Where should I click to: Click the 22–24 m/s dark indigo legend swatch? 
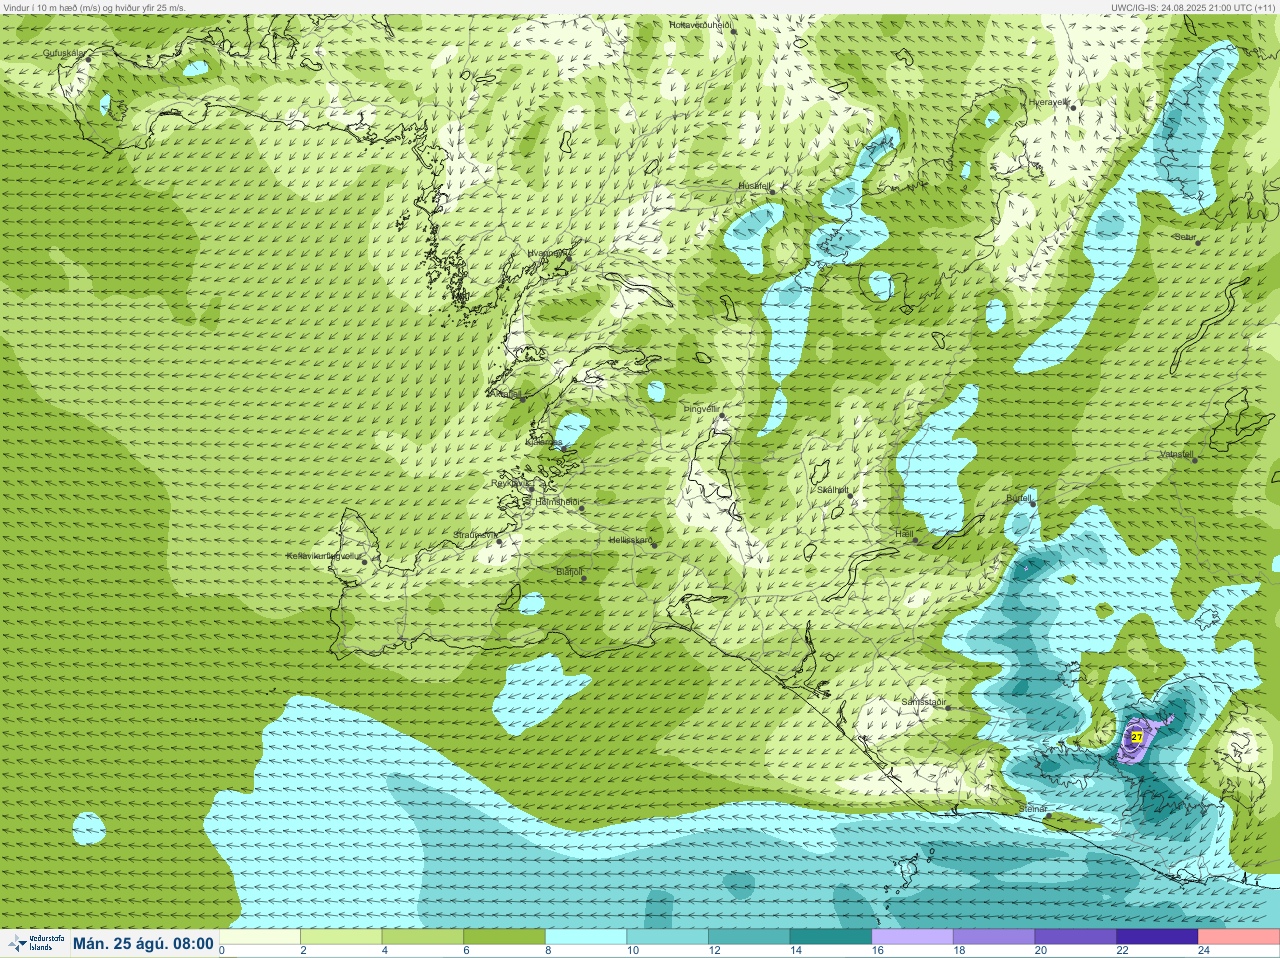coord(1157,937)
